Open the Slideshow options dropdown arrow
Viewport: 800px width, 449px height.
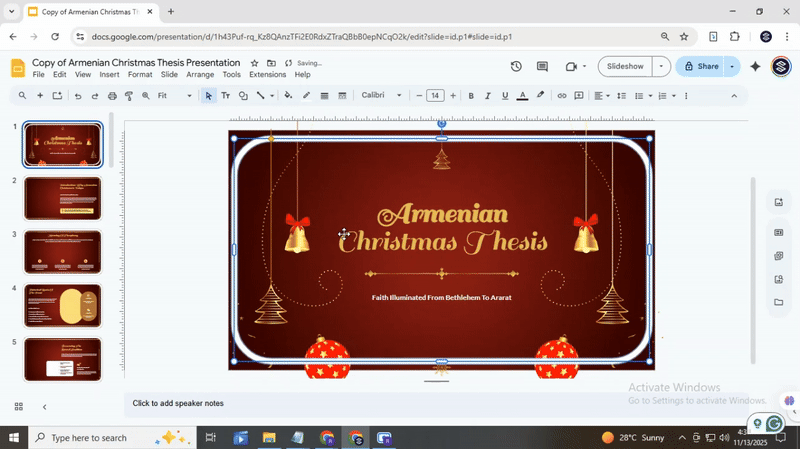point(660,66)
